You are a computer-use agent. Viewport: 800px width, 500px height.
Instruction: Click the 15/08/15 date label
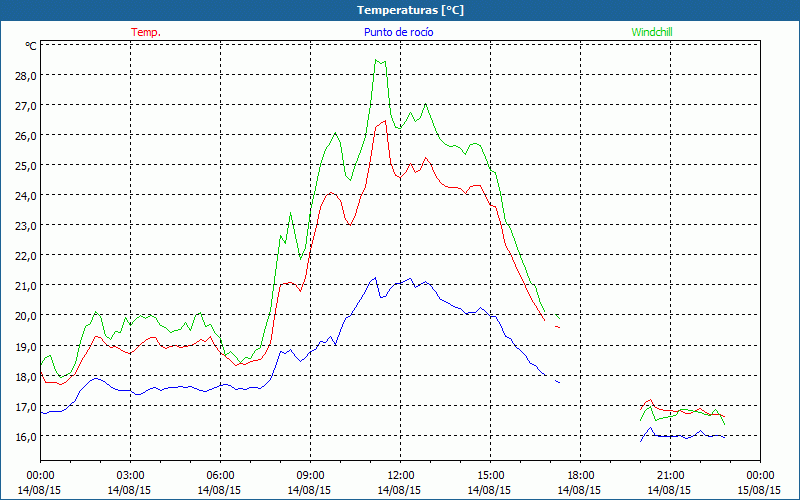(x=760, y=490)
